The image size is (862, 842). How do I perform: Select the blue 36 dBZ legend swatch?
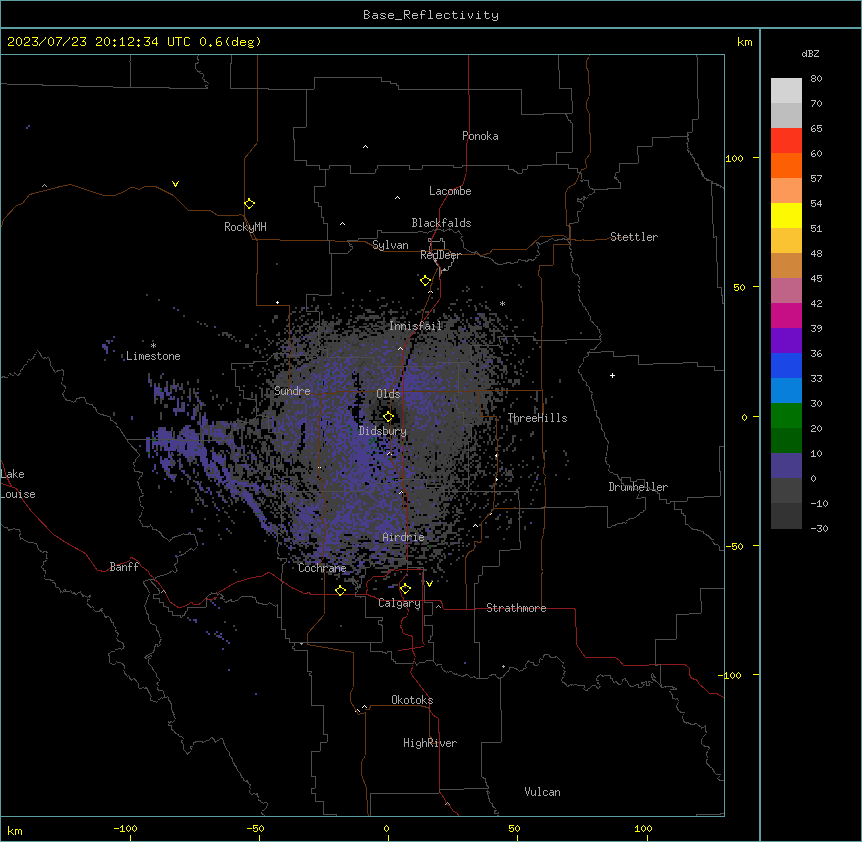786,365
